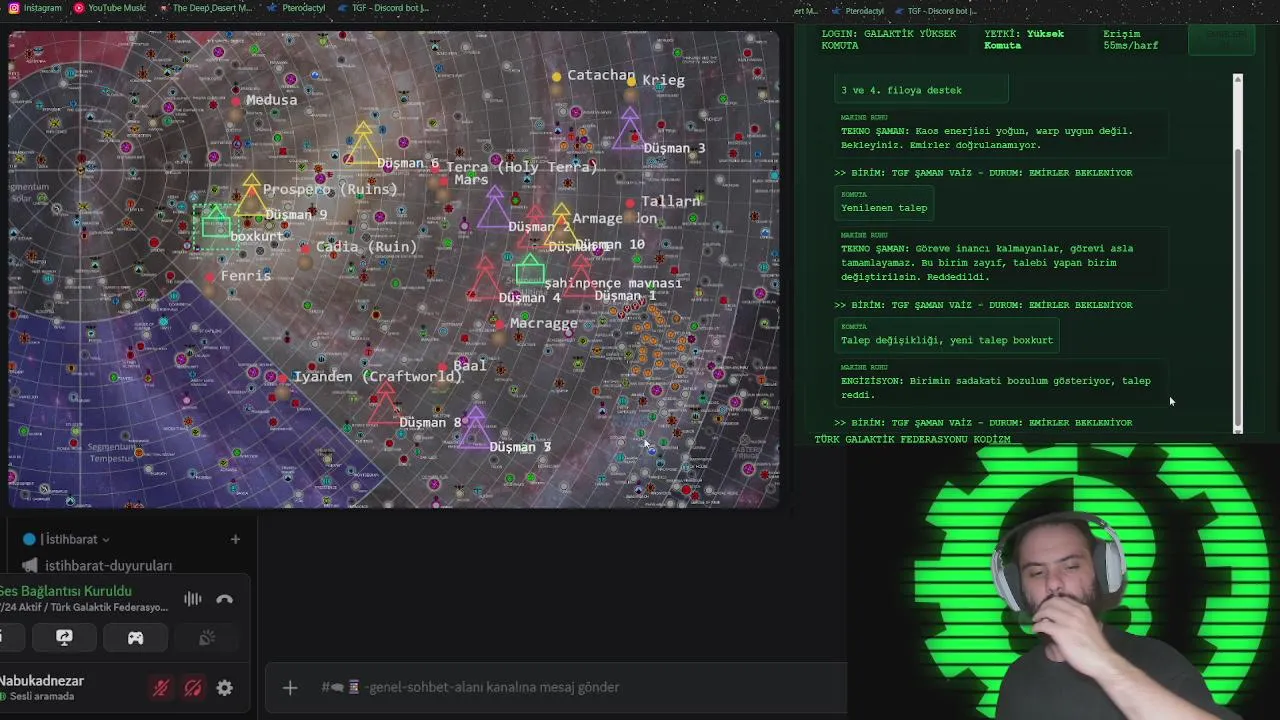Image resolution: width=1280 pixels, height=720 pixels.
Task: Select the red Macragge planet dot
Action: pos(499,324)
